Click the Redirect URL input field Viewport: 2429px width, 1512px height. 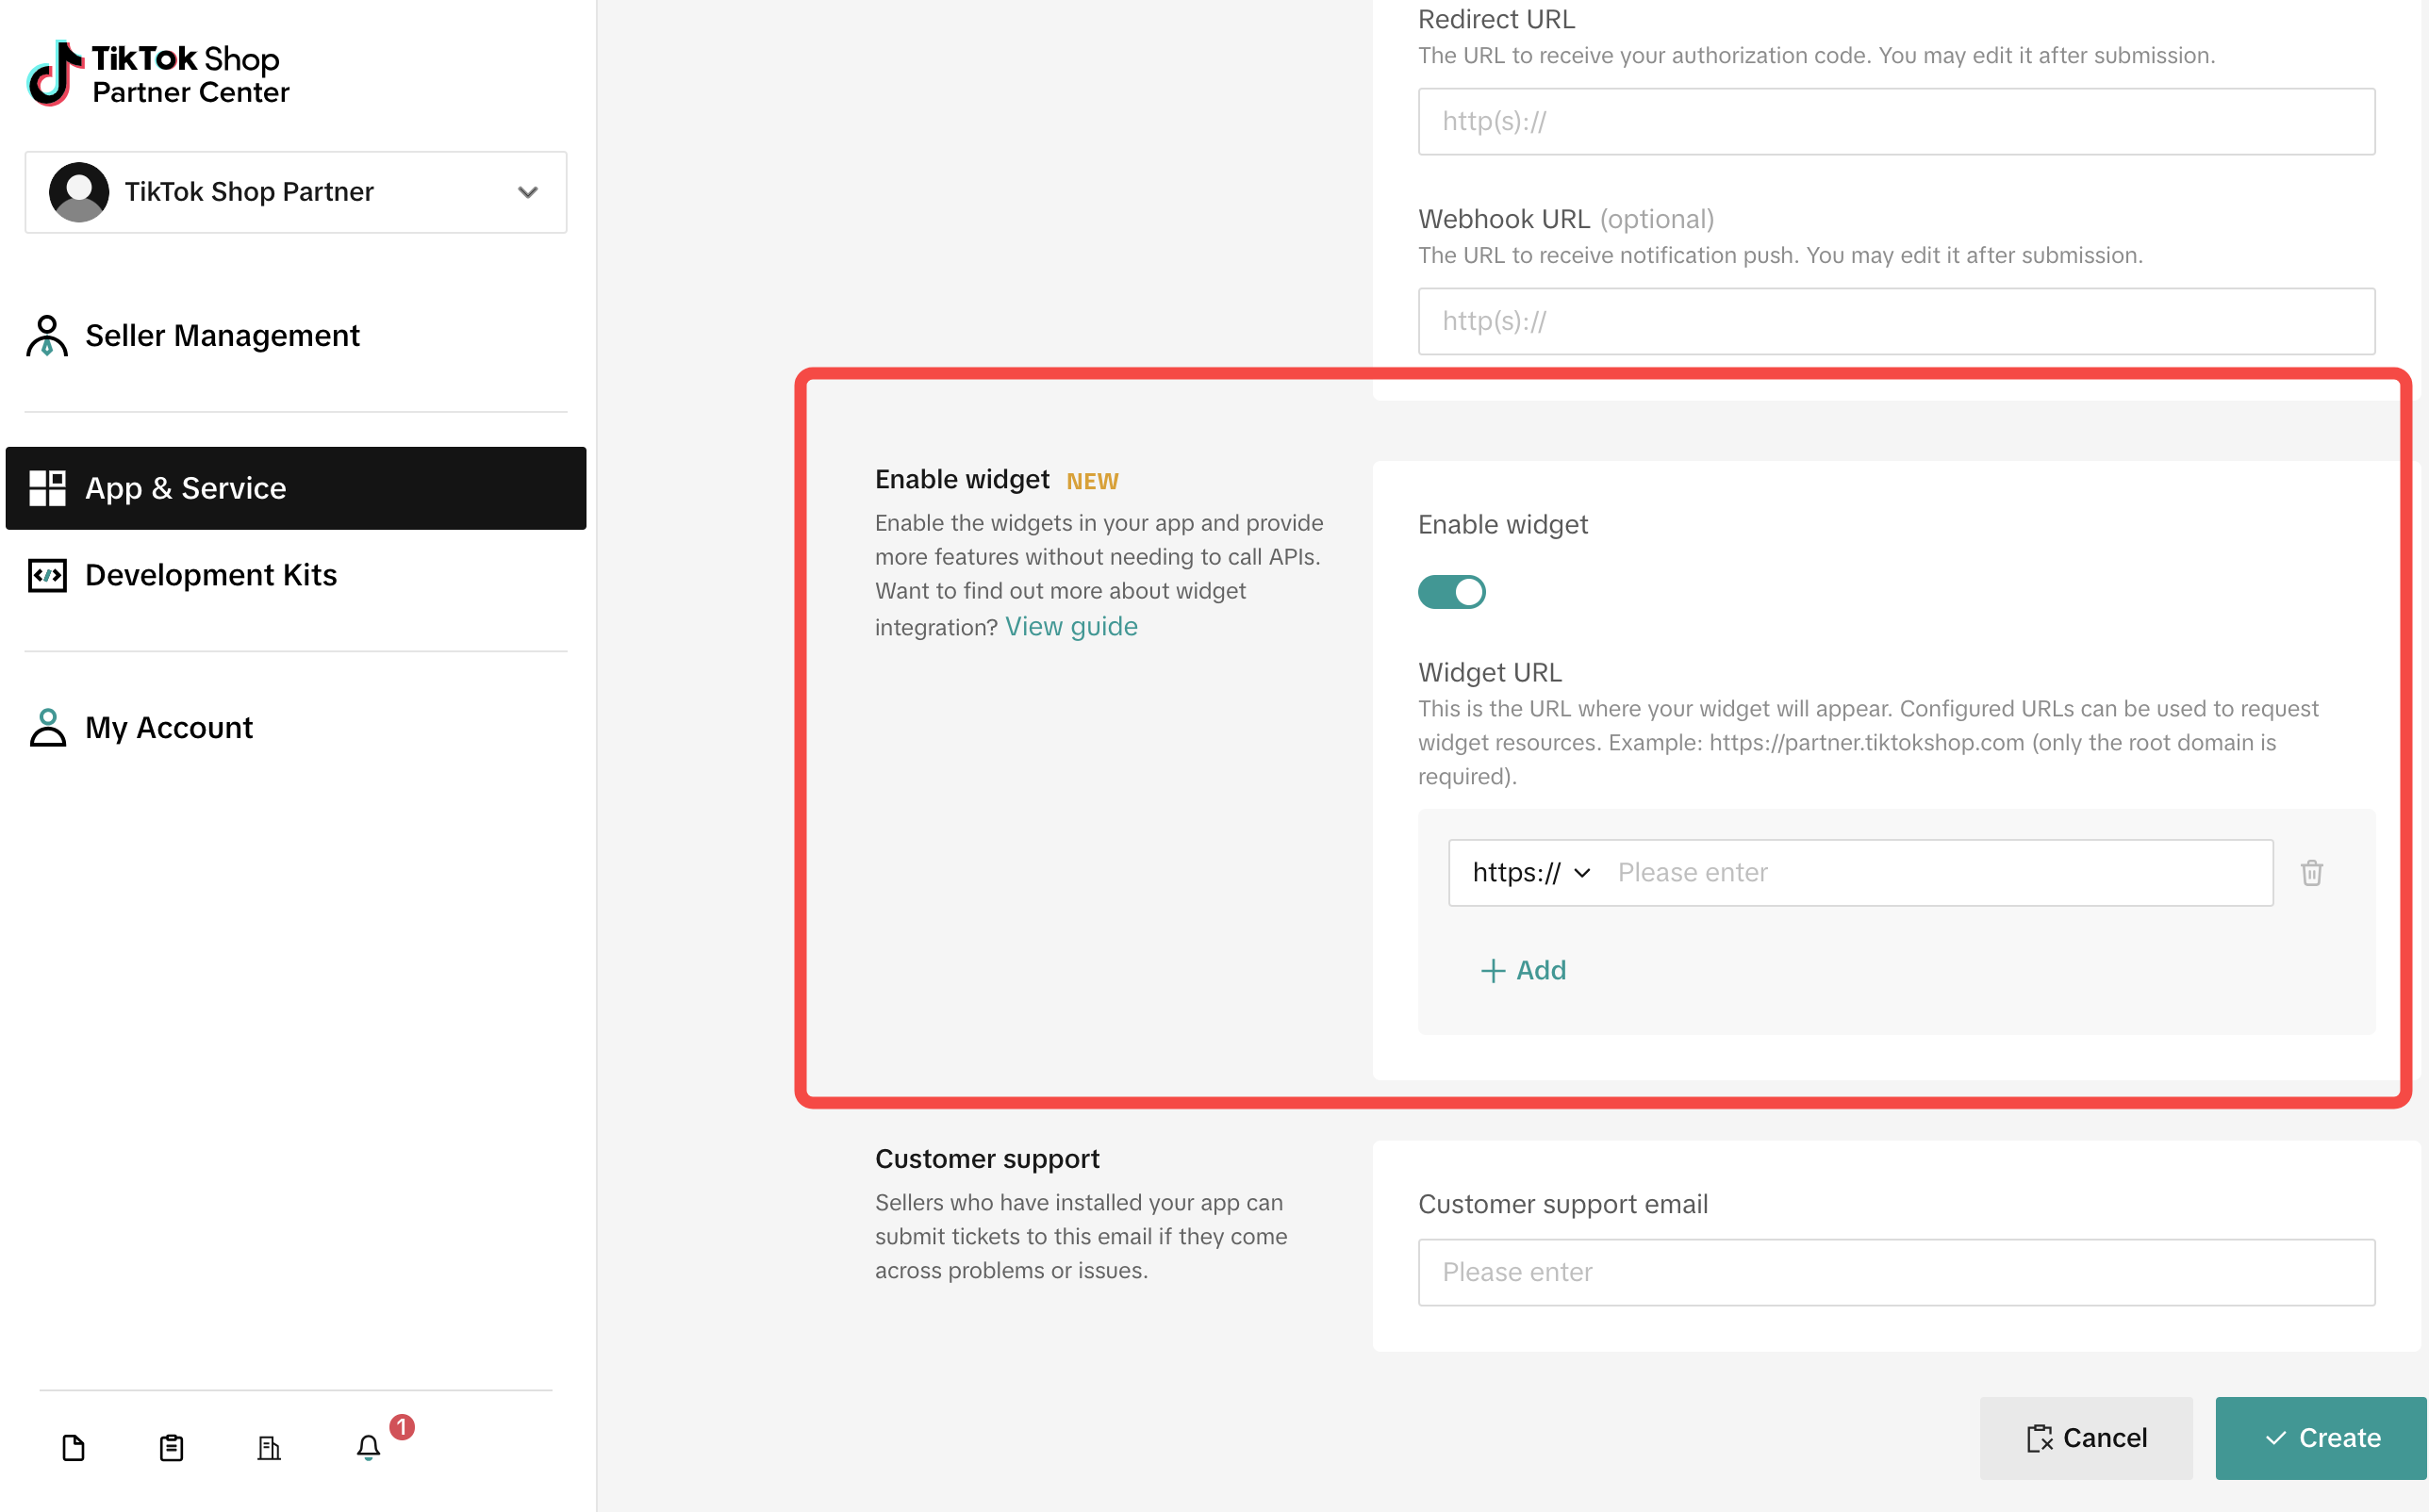1895,121
